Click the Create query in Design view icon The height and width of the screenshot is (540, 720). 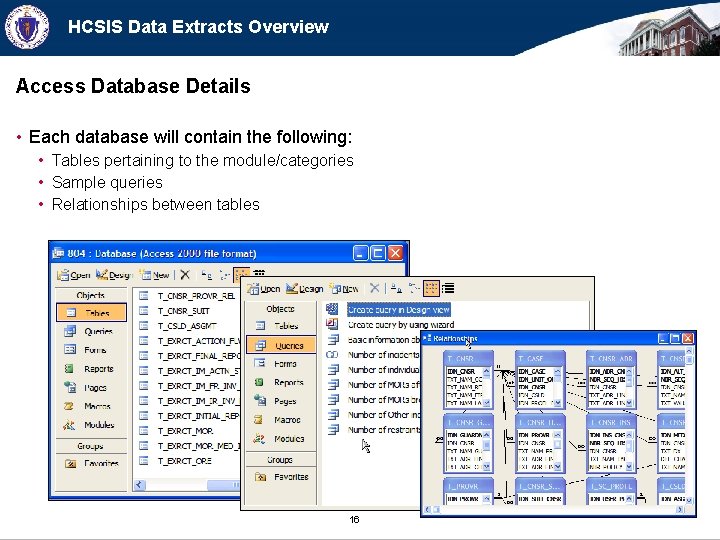[x=332, y=309]
